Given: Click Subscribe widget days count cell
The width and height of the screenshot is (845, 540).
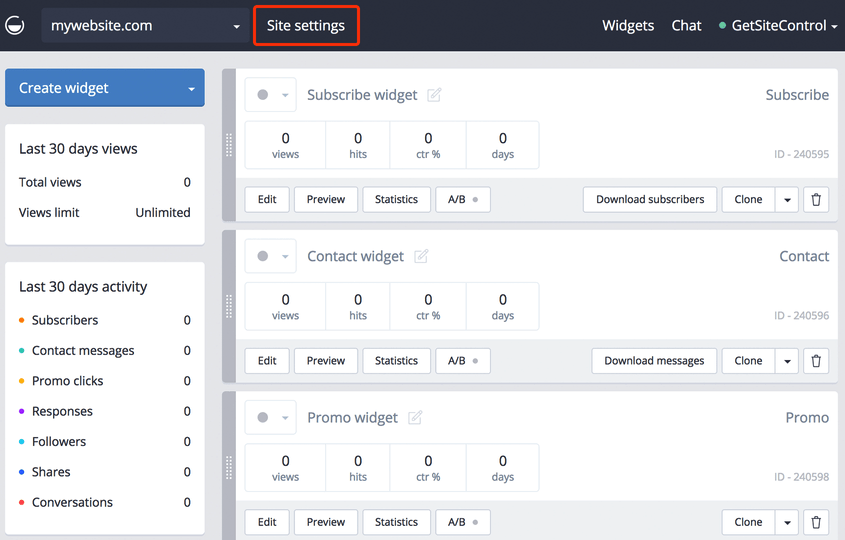Looking at the screenshot, I should pyautogui.click(x=502, y=145).
